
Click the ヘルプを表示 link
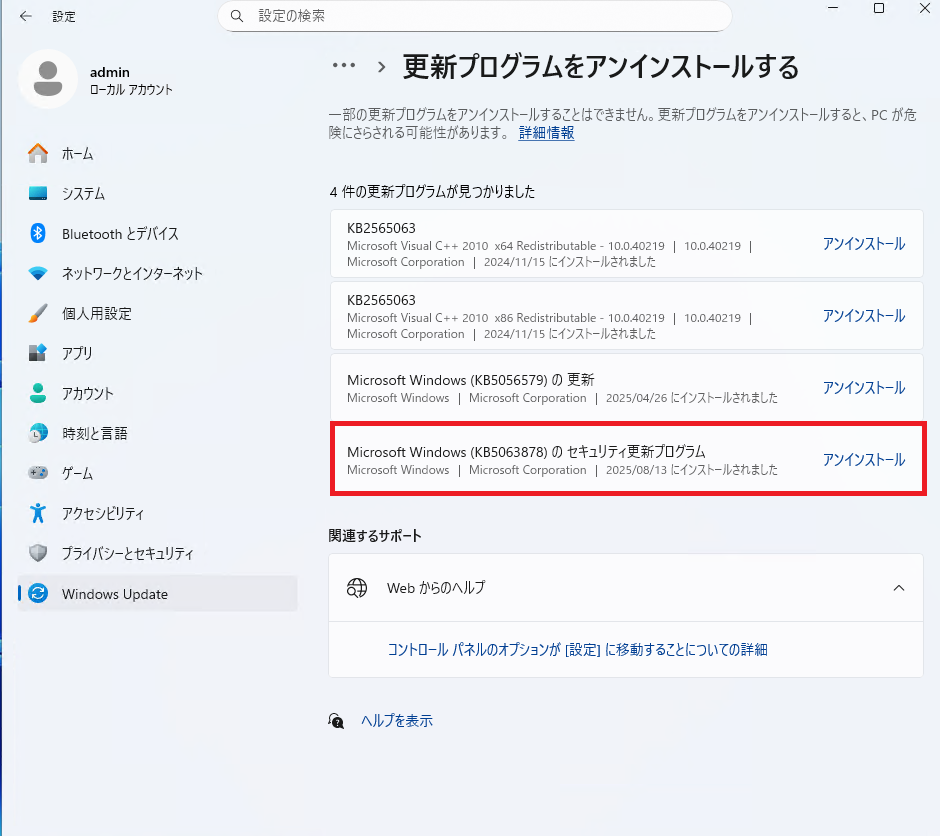coord(396,720)
